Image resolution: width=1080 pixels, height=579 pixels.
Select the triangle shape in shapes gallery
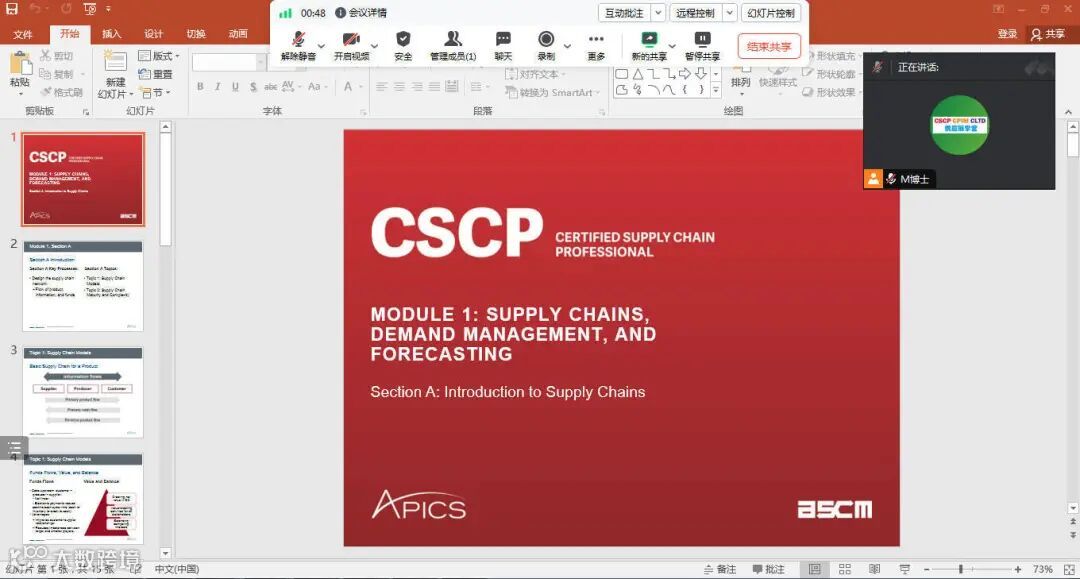[638, 74]
